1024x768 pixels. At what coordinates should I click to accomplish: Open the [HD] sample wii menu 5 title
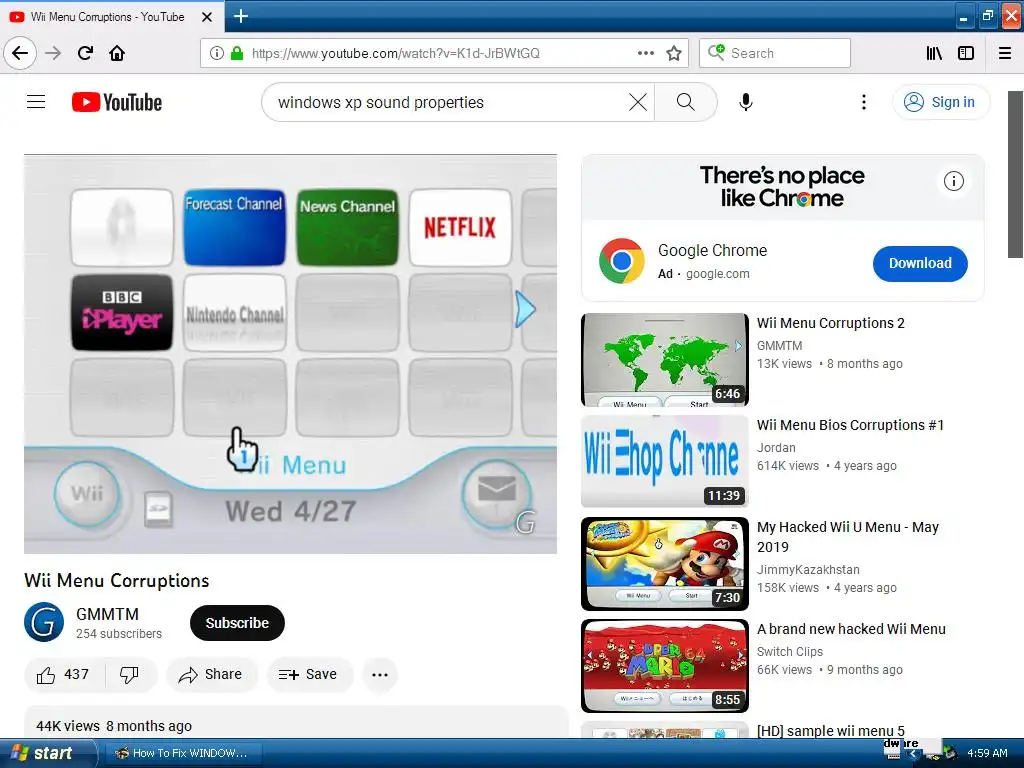coord(831,731)
